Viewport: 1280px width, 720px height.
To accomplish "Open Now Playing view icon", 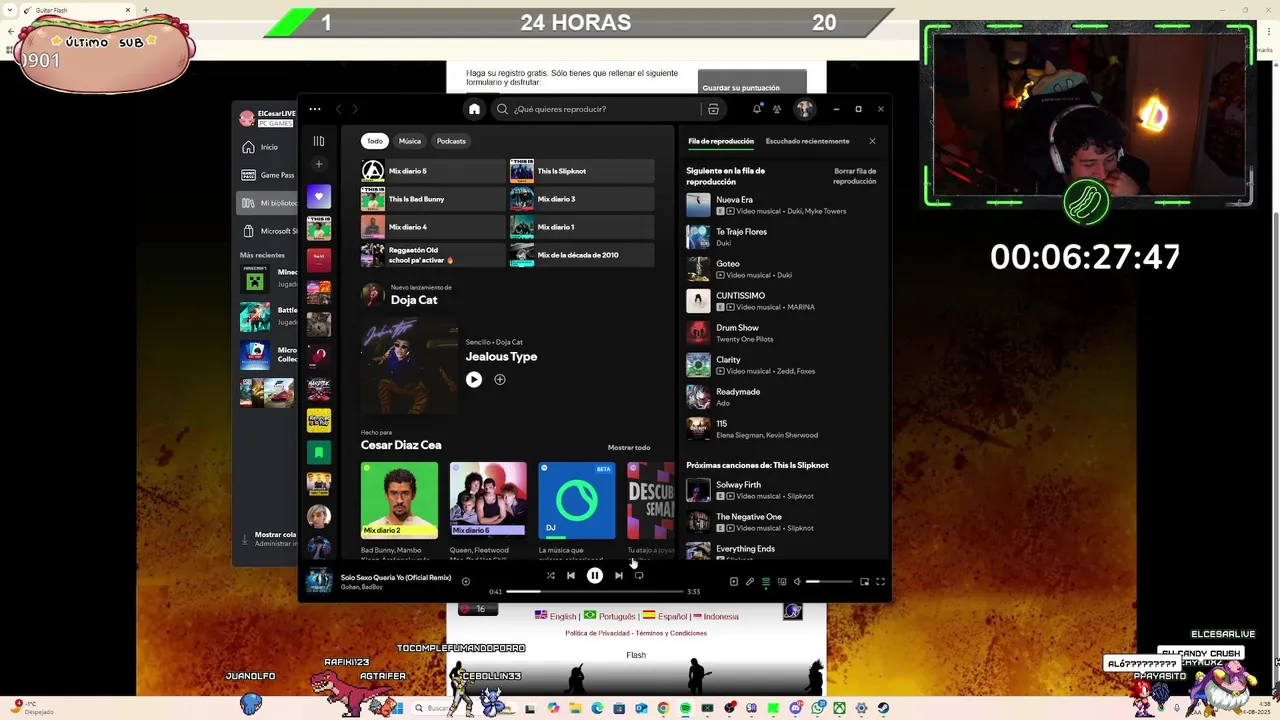I will [x=733, y=581].
